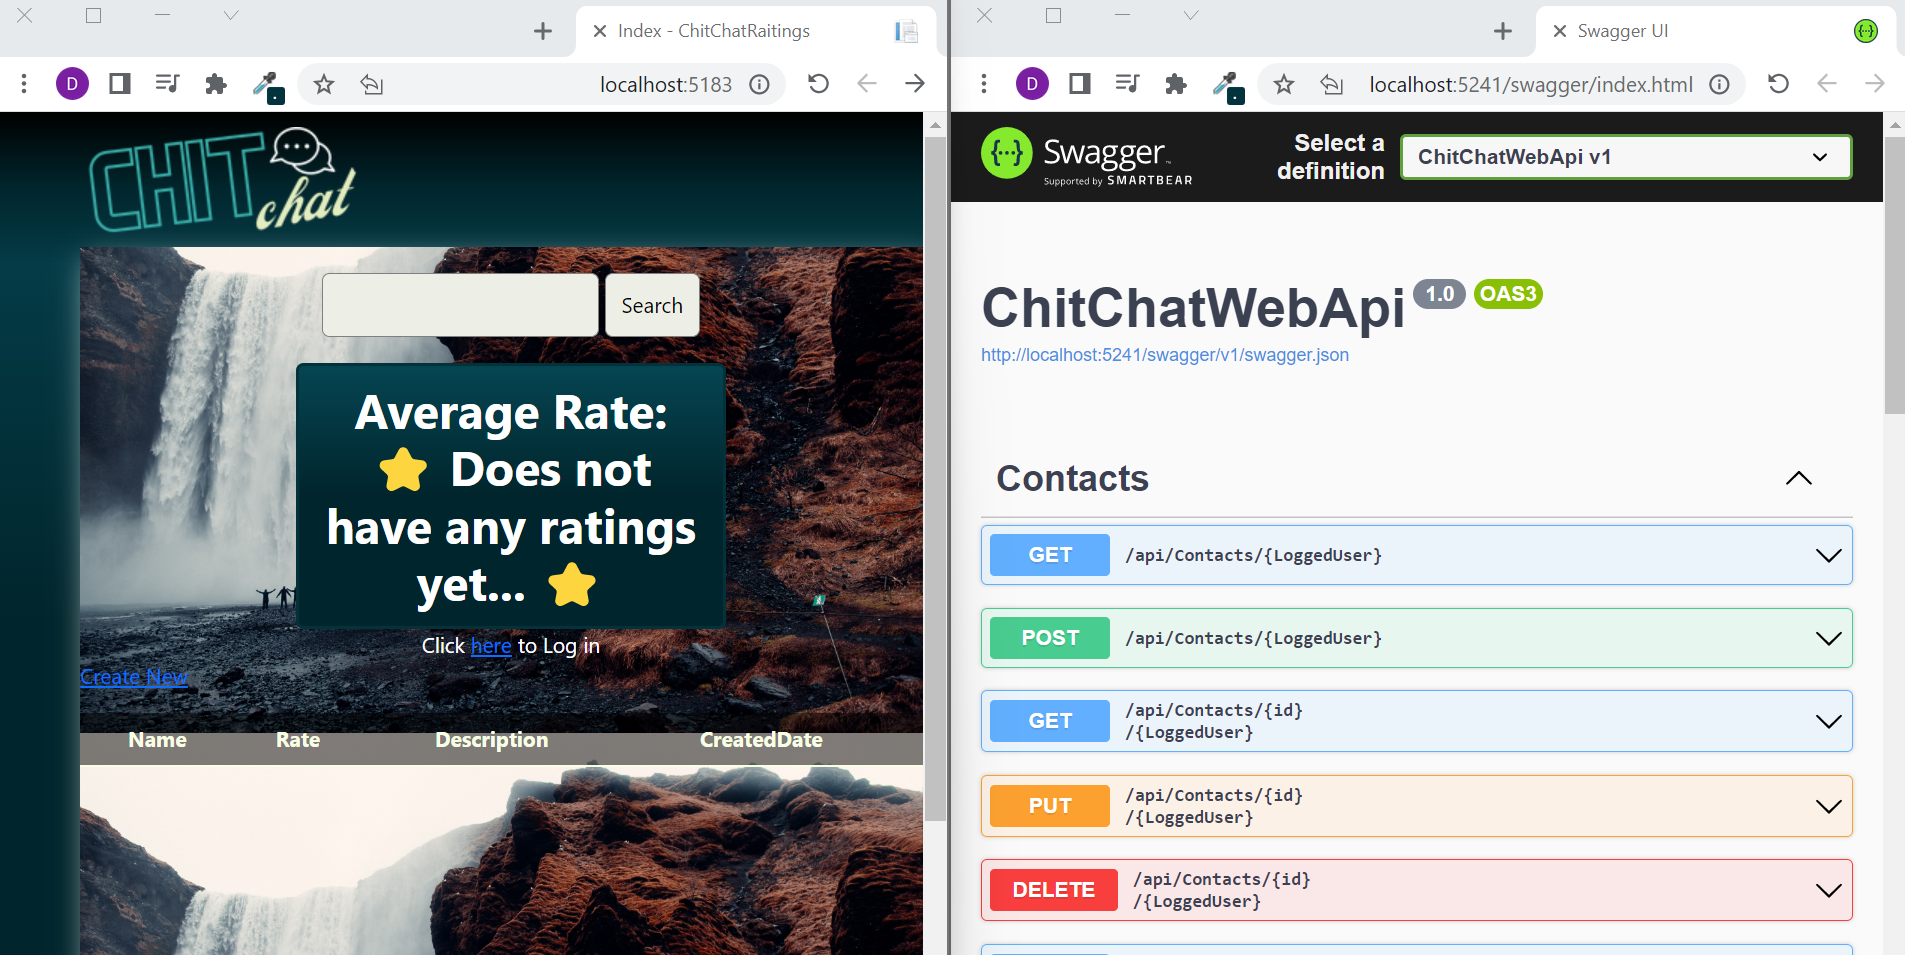Click the ChitChat logo

[x=222, y=179]
